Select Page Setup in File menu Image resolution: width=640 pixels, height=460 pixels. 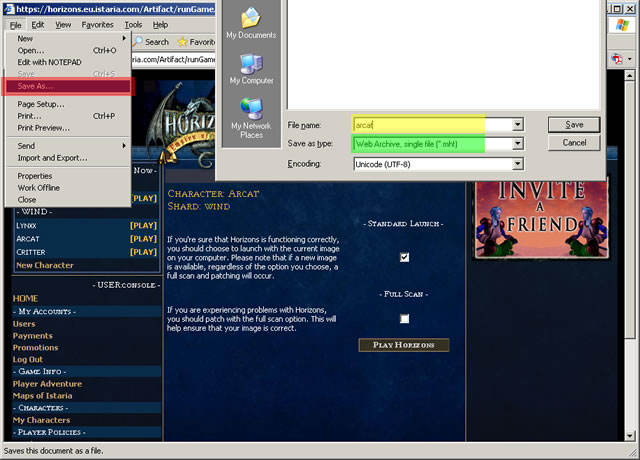[41, 104]
